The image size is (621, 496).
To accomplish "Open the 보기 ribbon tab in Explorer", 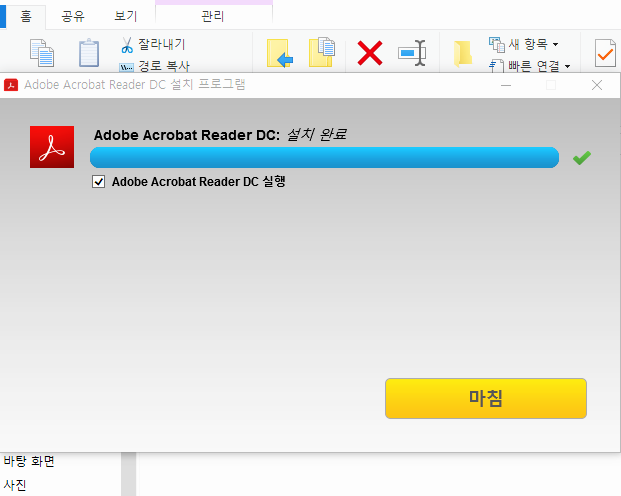I will coord(125,16).
